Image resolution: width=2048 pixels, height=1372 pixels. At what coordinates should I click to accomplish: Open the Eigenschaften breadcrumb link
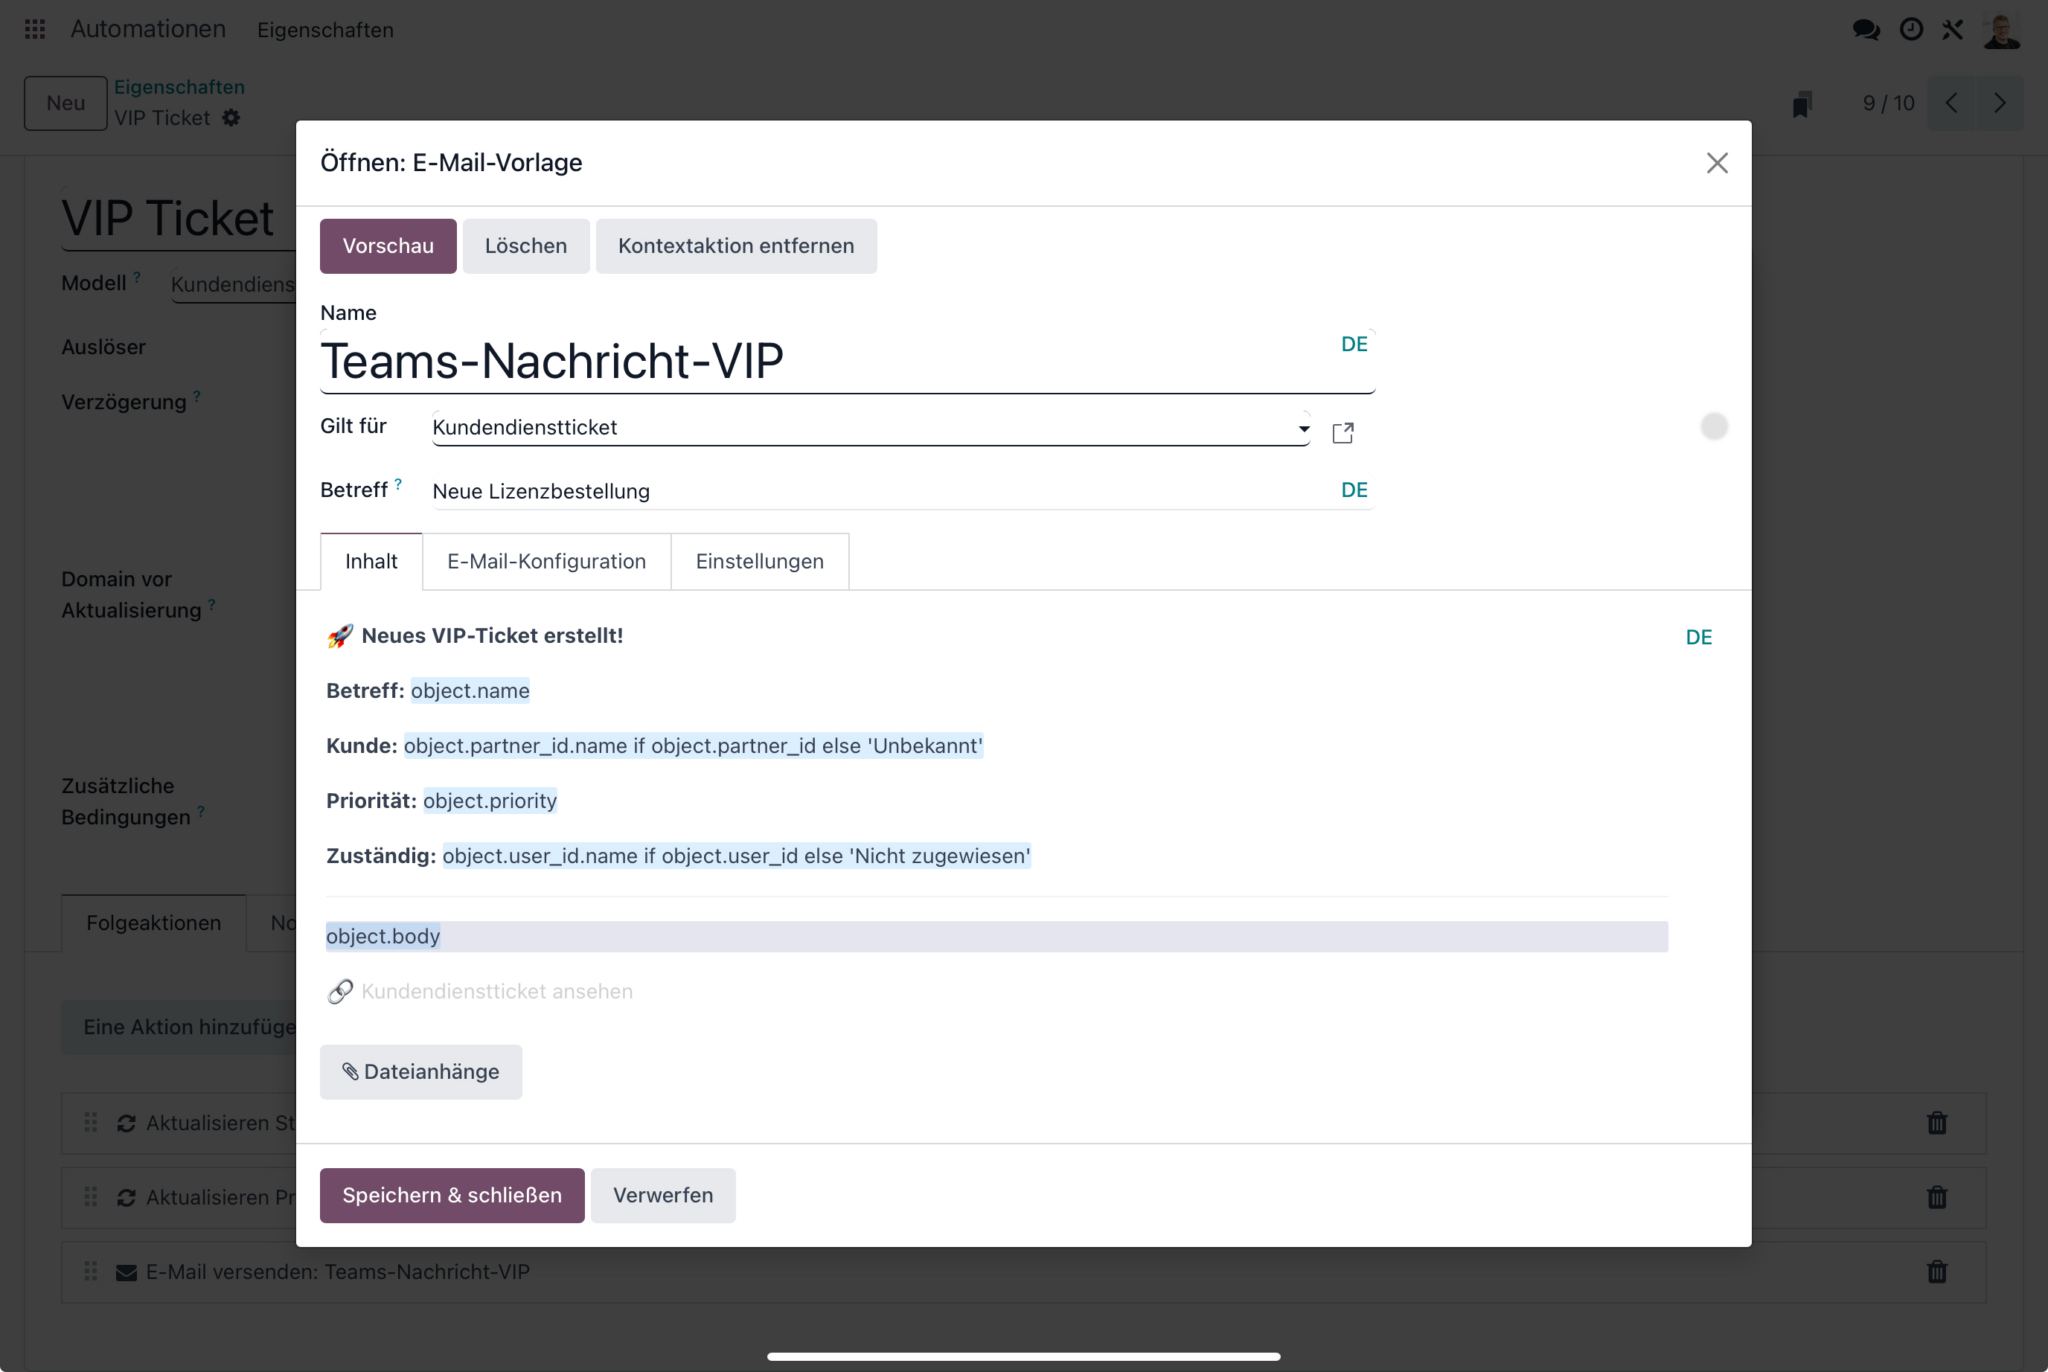[179, 87]
